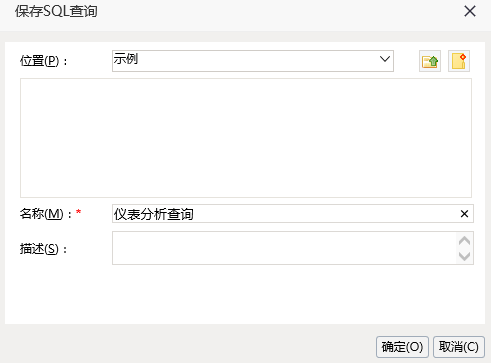491x363 pixels.
Task: Click the description scrollbar track
Action: [x=464, y=248]
